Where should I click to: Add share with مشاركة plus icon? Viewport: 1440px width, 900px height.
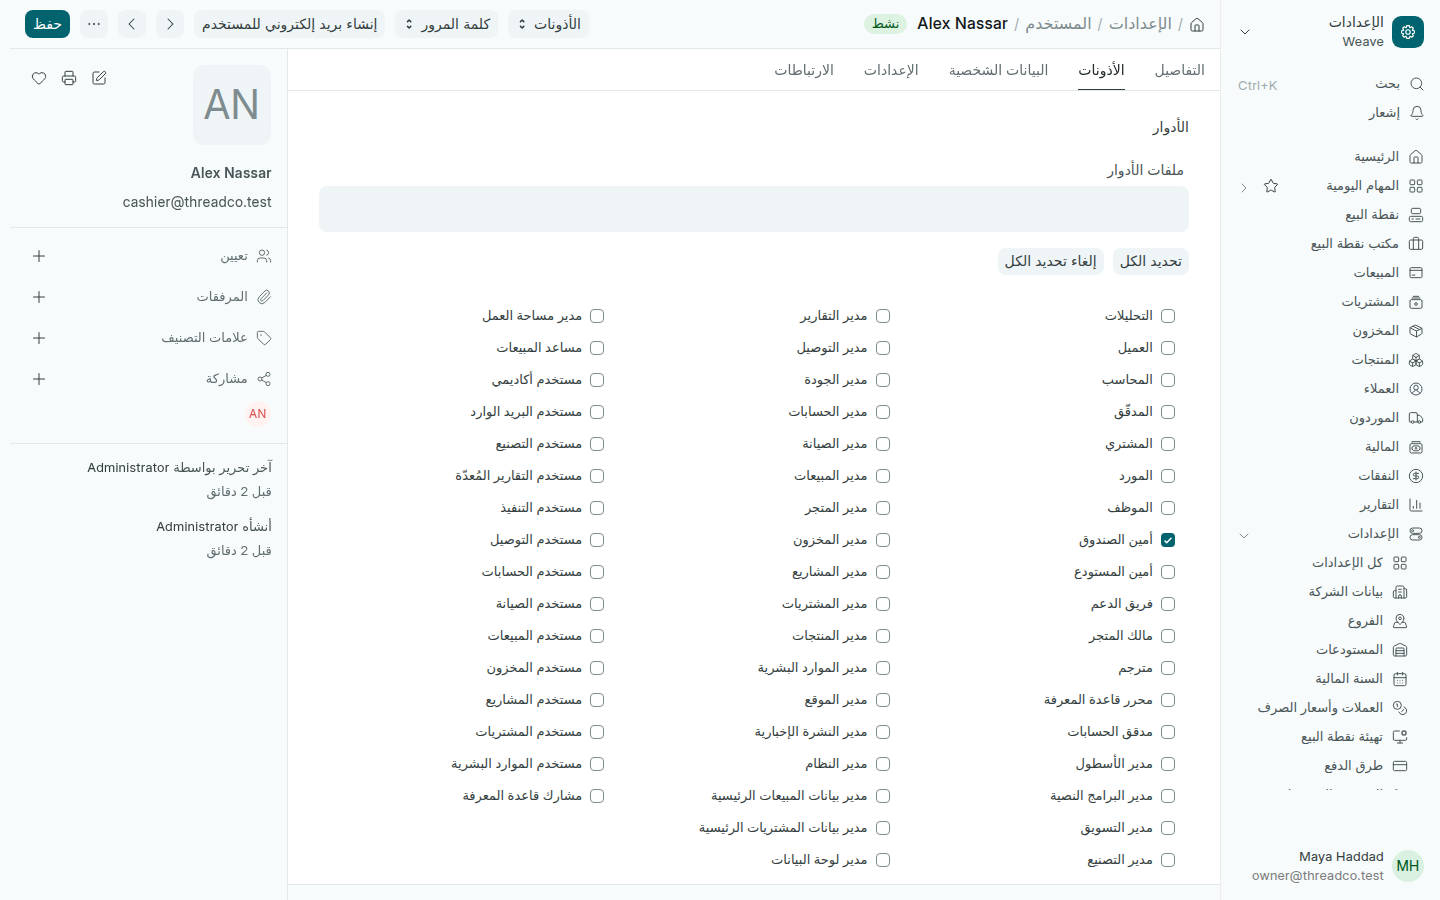coord(39,379)
